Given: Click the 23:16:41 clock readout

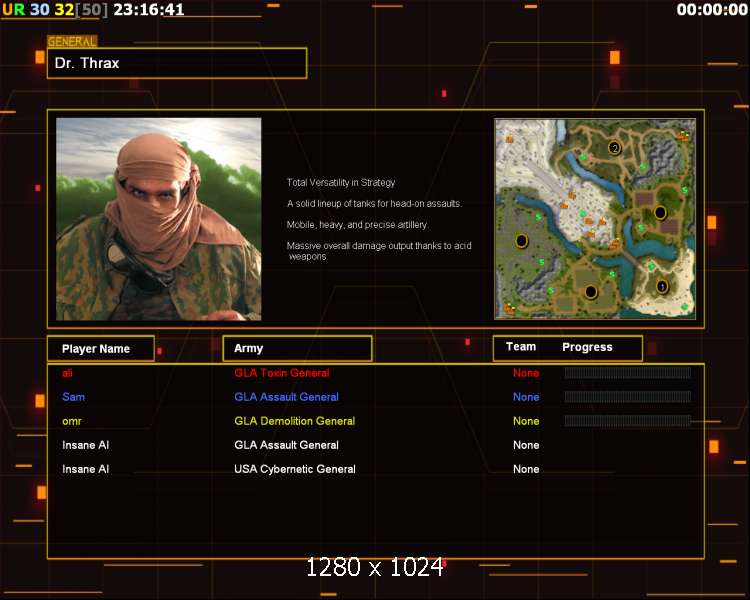Looking at the screenshot, I should pyautogui.click(x=149, y=10).
